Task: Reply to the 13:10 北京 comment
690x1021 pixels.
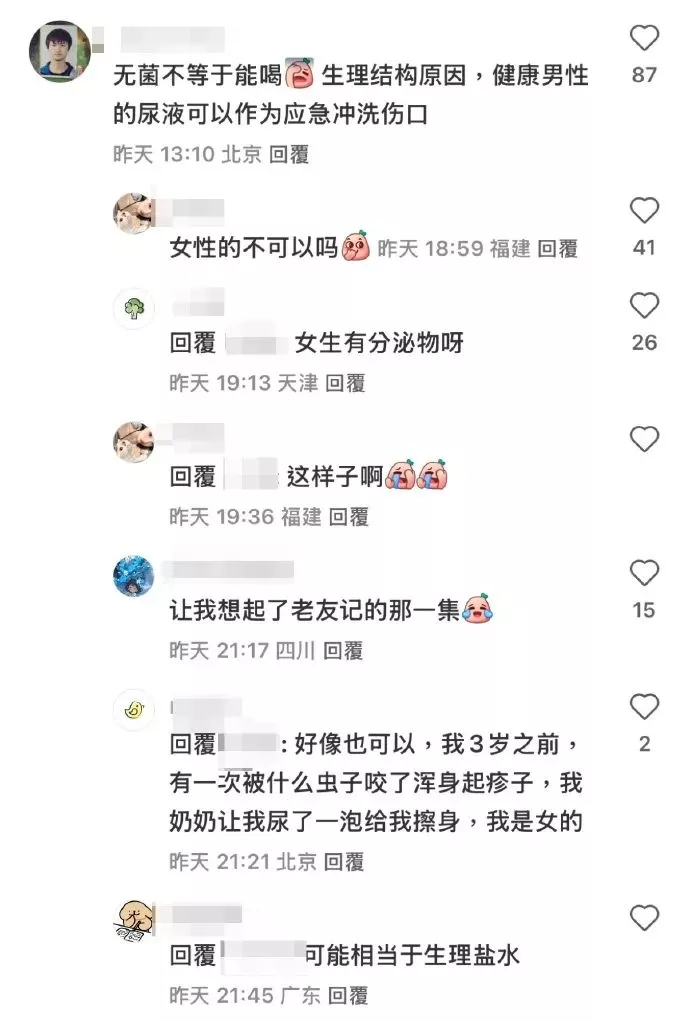Action: click(x=288, y=154)
